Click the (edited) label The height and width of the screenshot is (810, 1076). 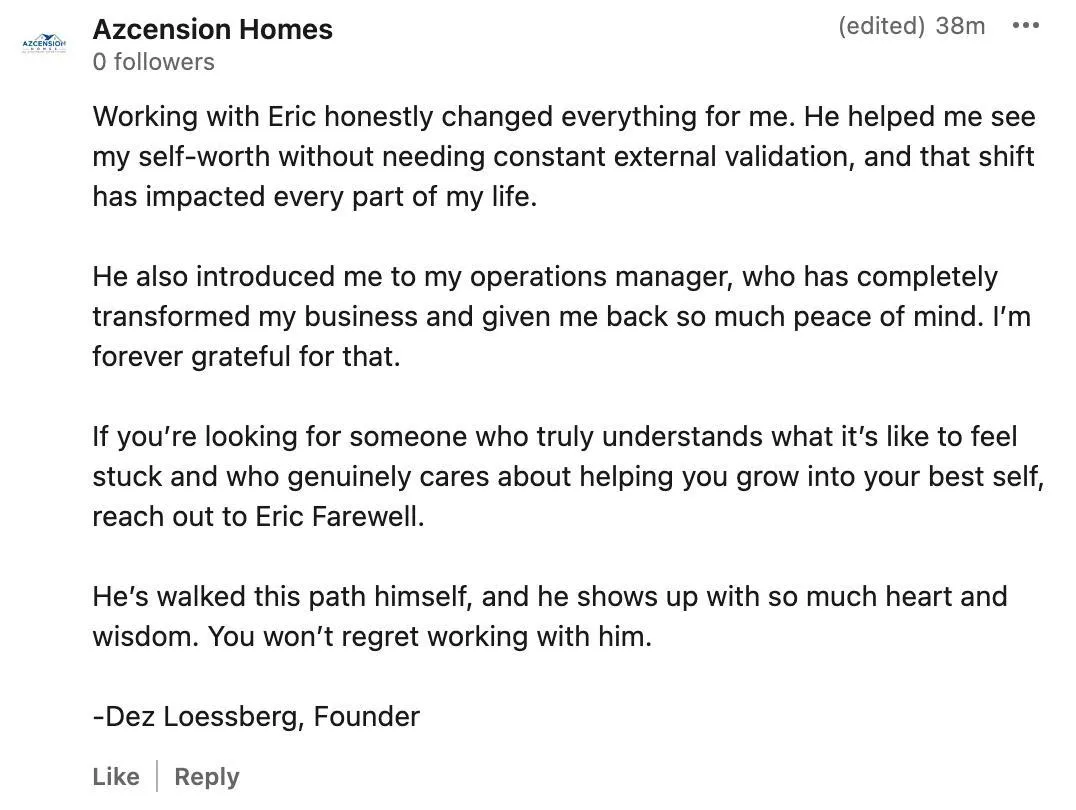881,26
